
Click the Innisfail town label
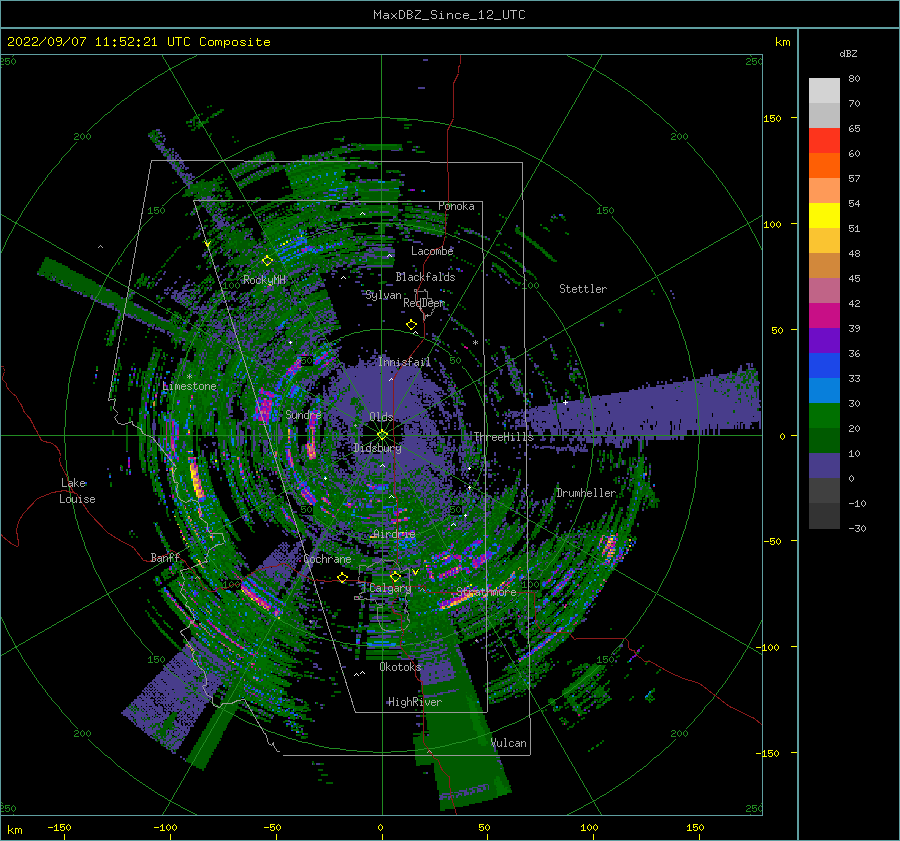[x=405, y=362]
